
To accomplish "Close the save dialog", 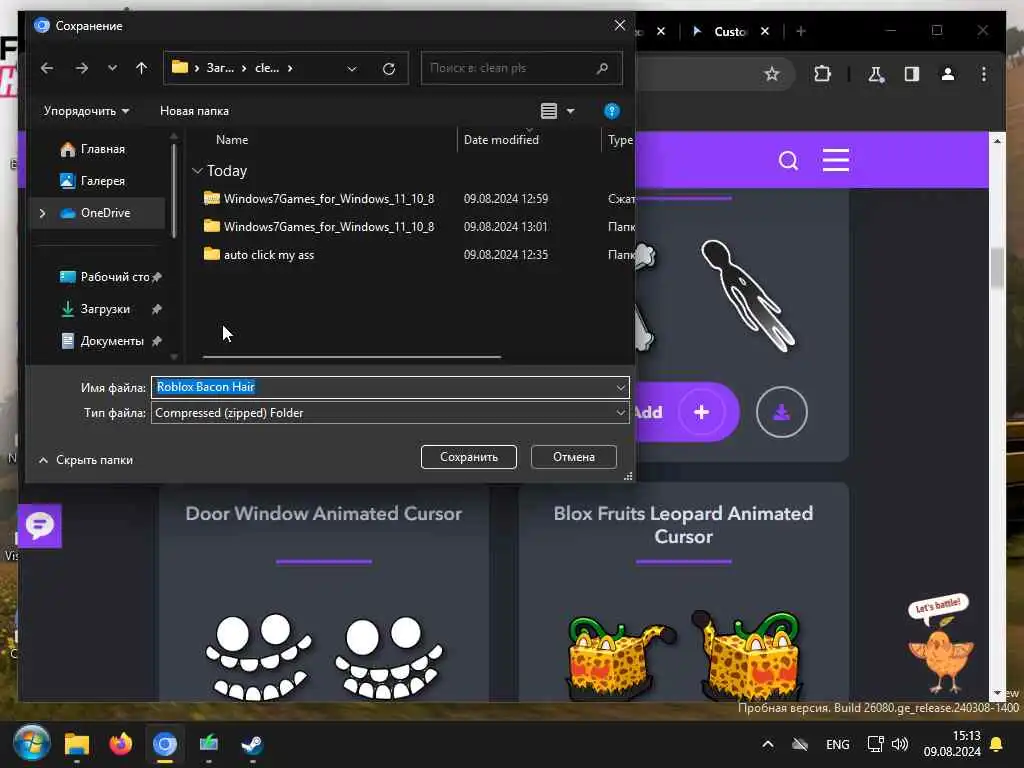I will click(619, 25).
